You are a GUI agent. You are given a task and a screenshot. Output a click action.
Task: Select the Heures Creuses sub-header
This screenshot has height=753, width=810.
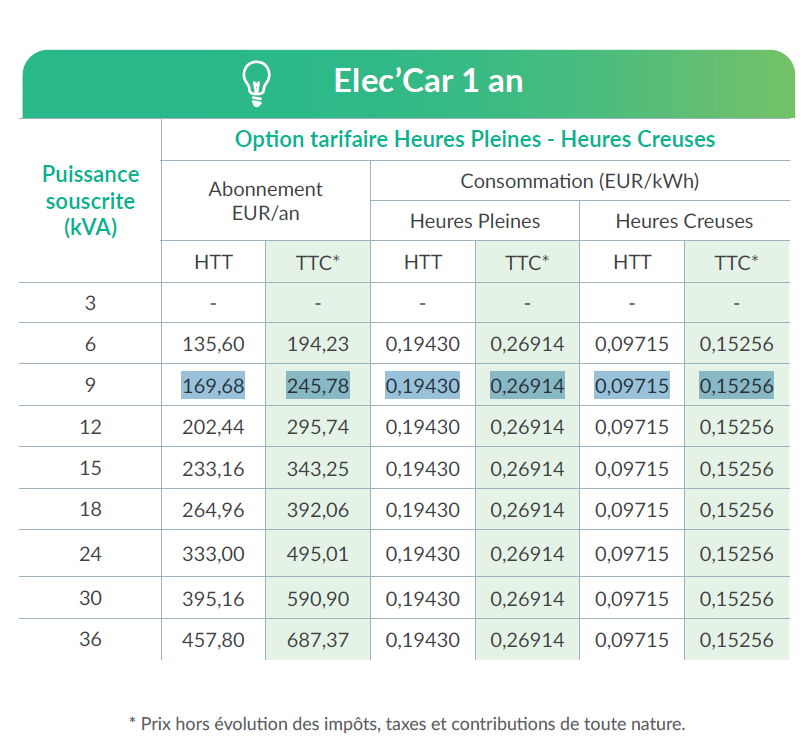click(x=684, y=221)
